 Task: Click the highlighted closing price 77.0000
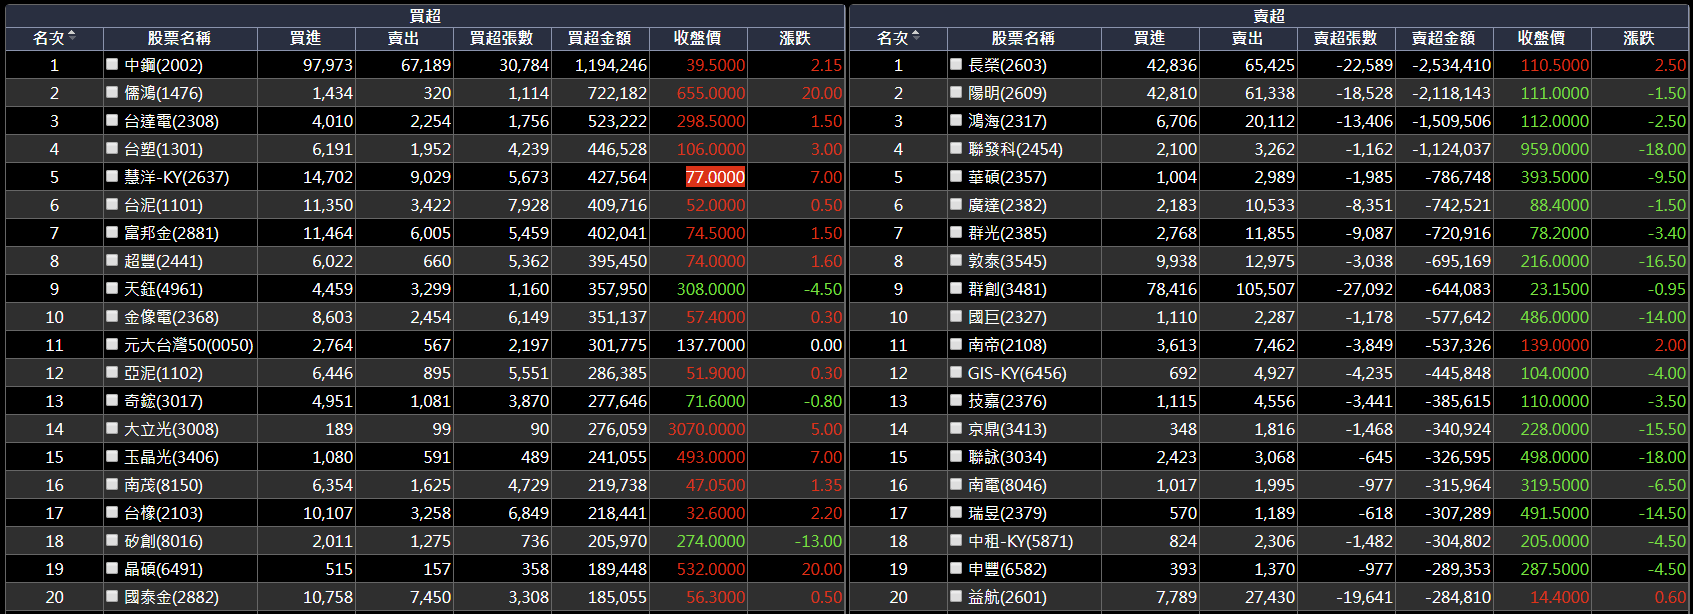click(x=715, y=177)
